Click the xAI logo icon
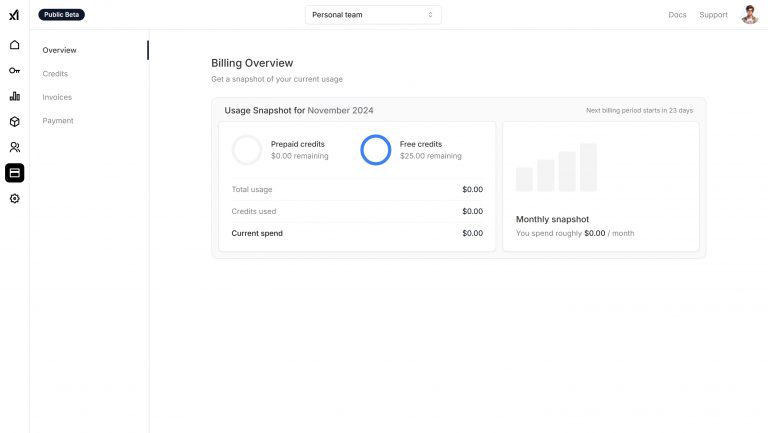768x433 pixels. click(14, 15)
